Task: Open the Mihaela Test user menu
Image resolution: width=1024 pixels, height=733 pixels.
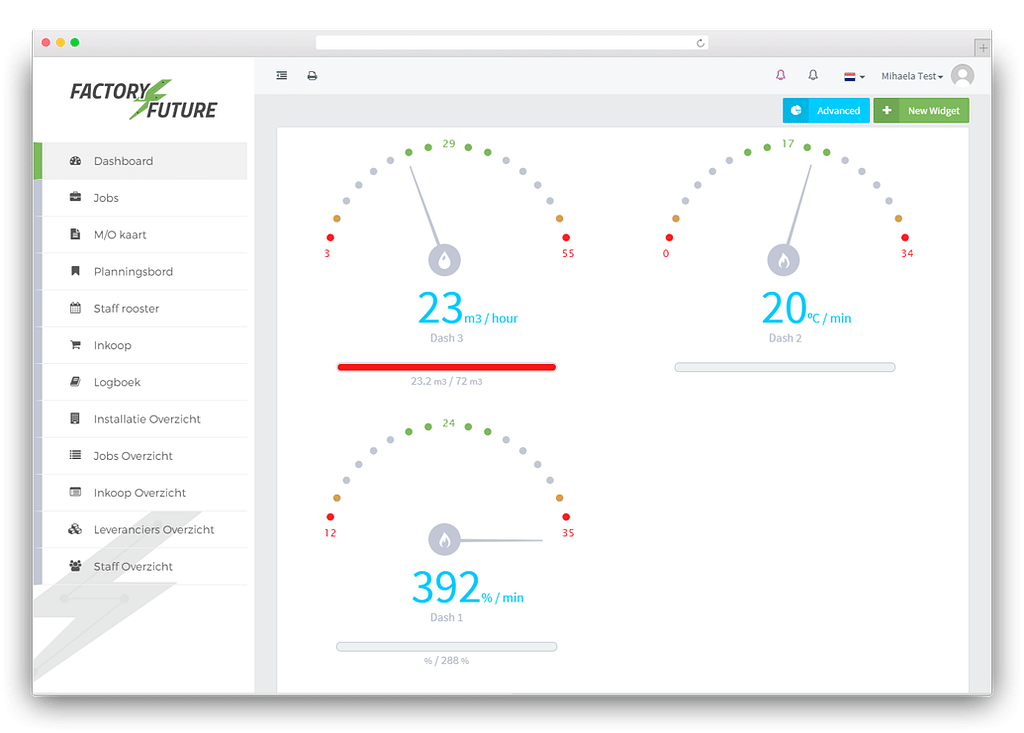Action: tap(912, 76)
